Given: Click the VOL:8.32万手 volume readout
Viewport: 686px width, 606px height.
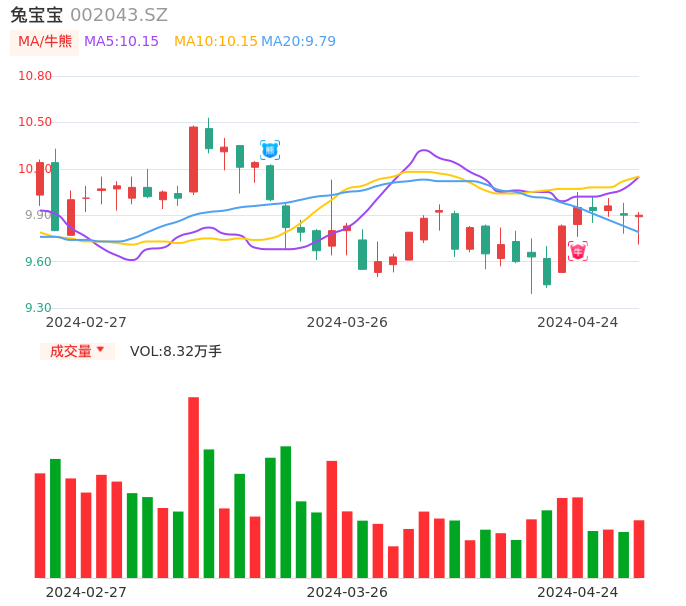Looking at the screenshot, I should (x=176, y=351).
